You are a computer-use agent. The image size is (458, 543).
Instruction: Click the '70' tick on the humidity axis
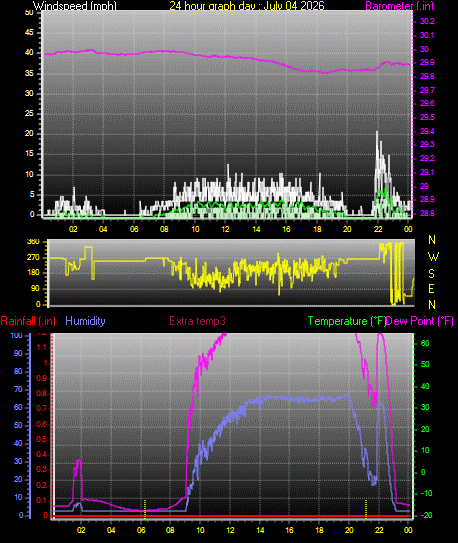pyautogui.click(x=18, y=389)
